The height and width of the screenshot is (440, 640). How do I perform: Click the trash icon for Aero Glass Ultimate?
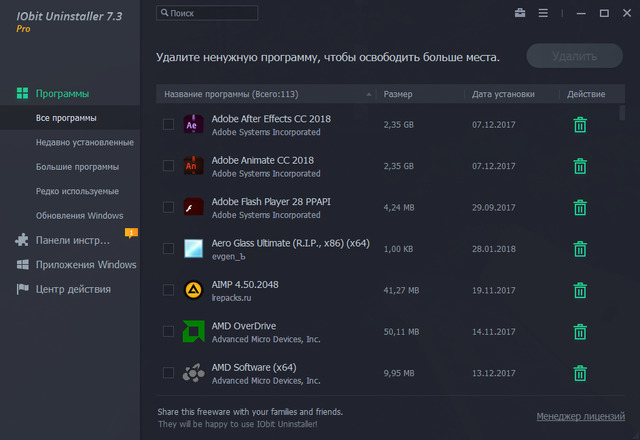pyautogui.click(x=579, y=249)
